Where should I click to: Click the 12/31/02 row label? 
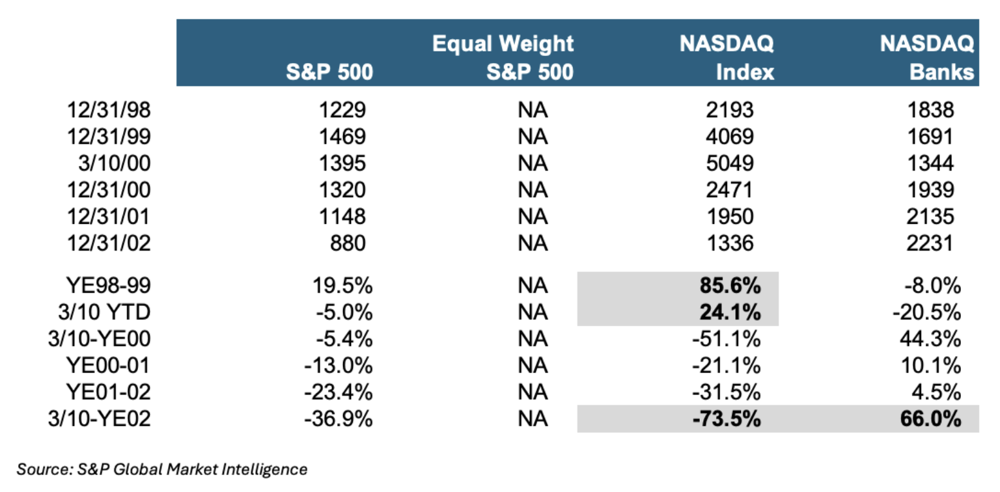(132, 243)
